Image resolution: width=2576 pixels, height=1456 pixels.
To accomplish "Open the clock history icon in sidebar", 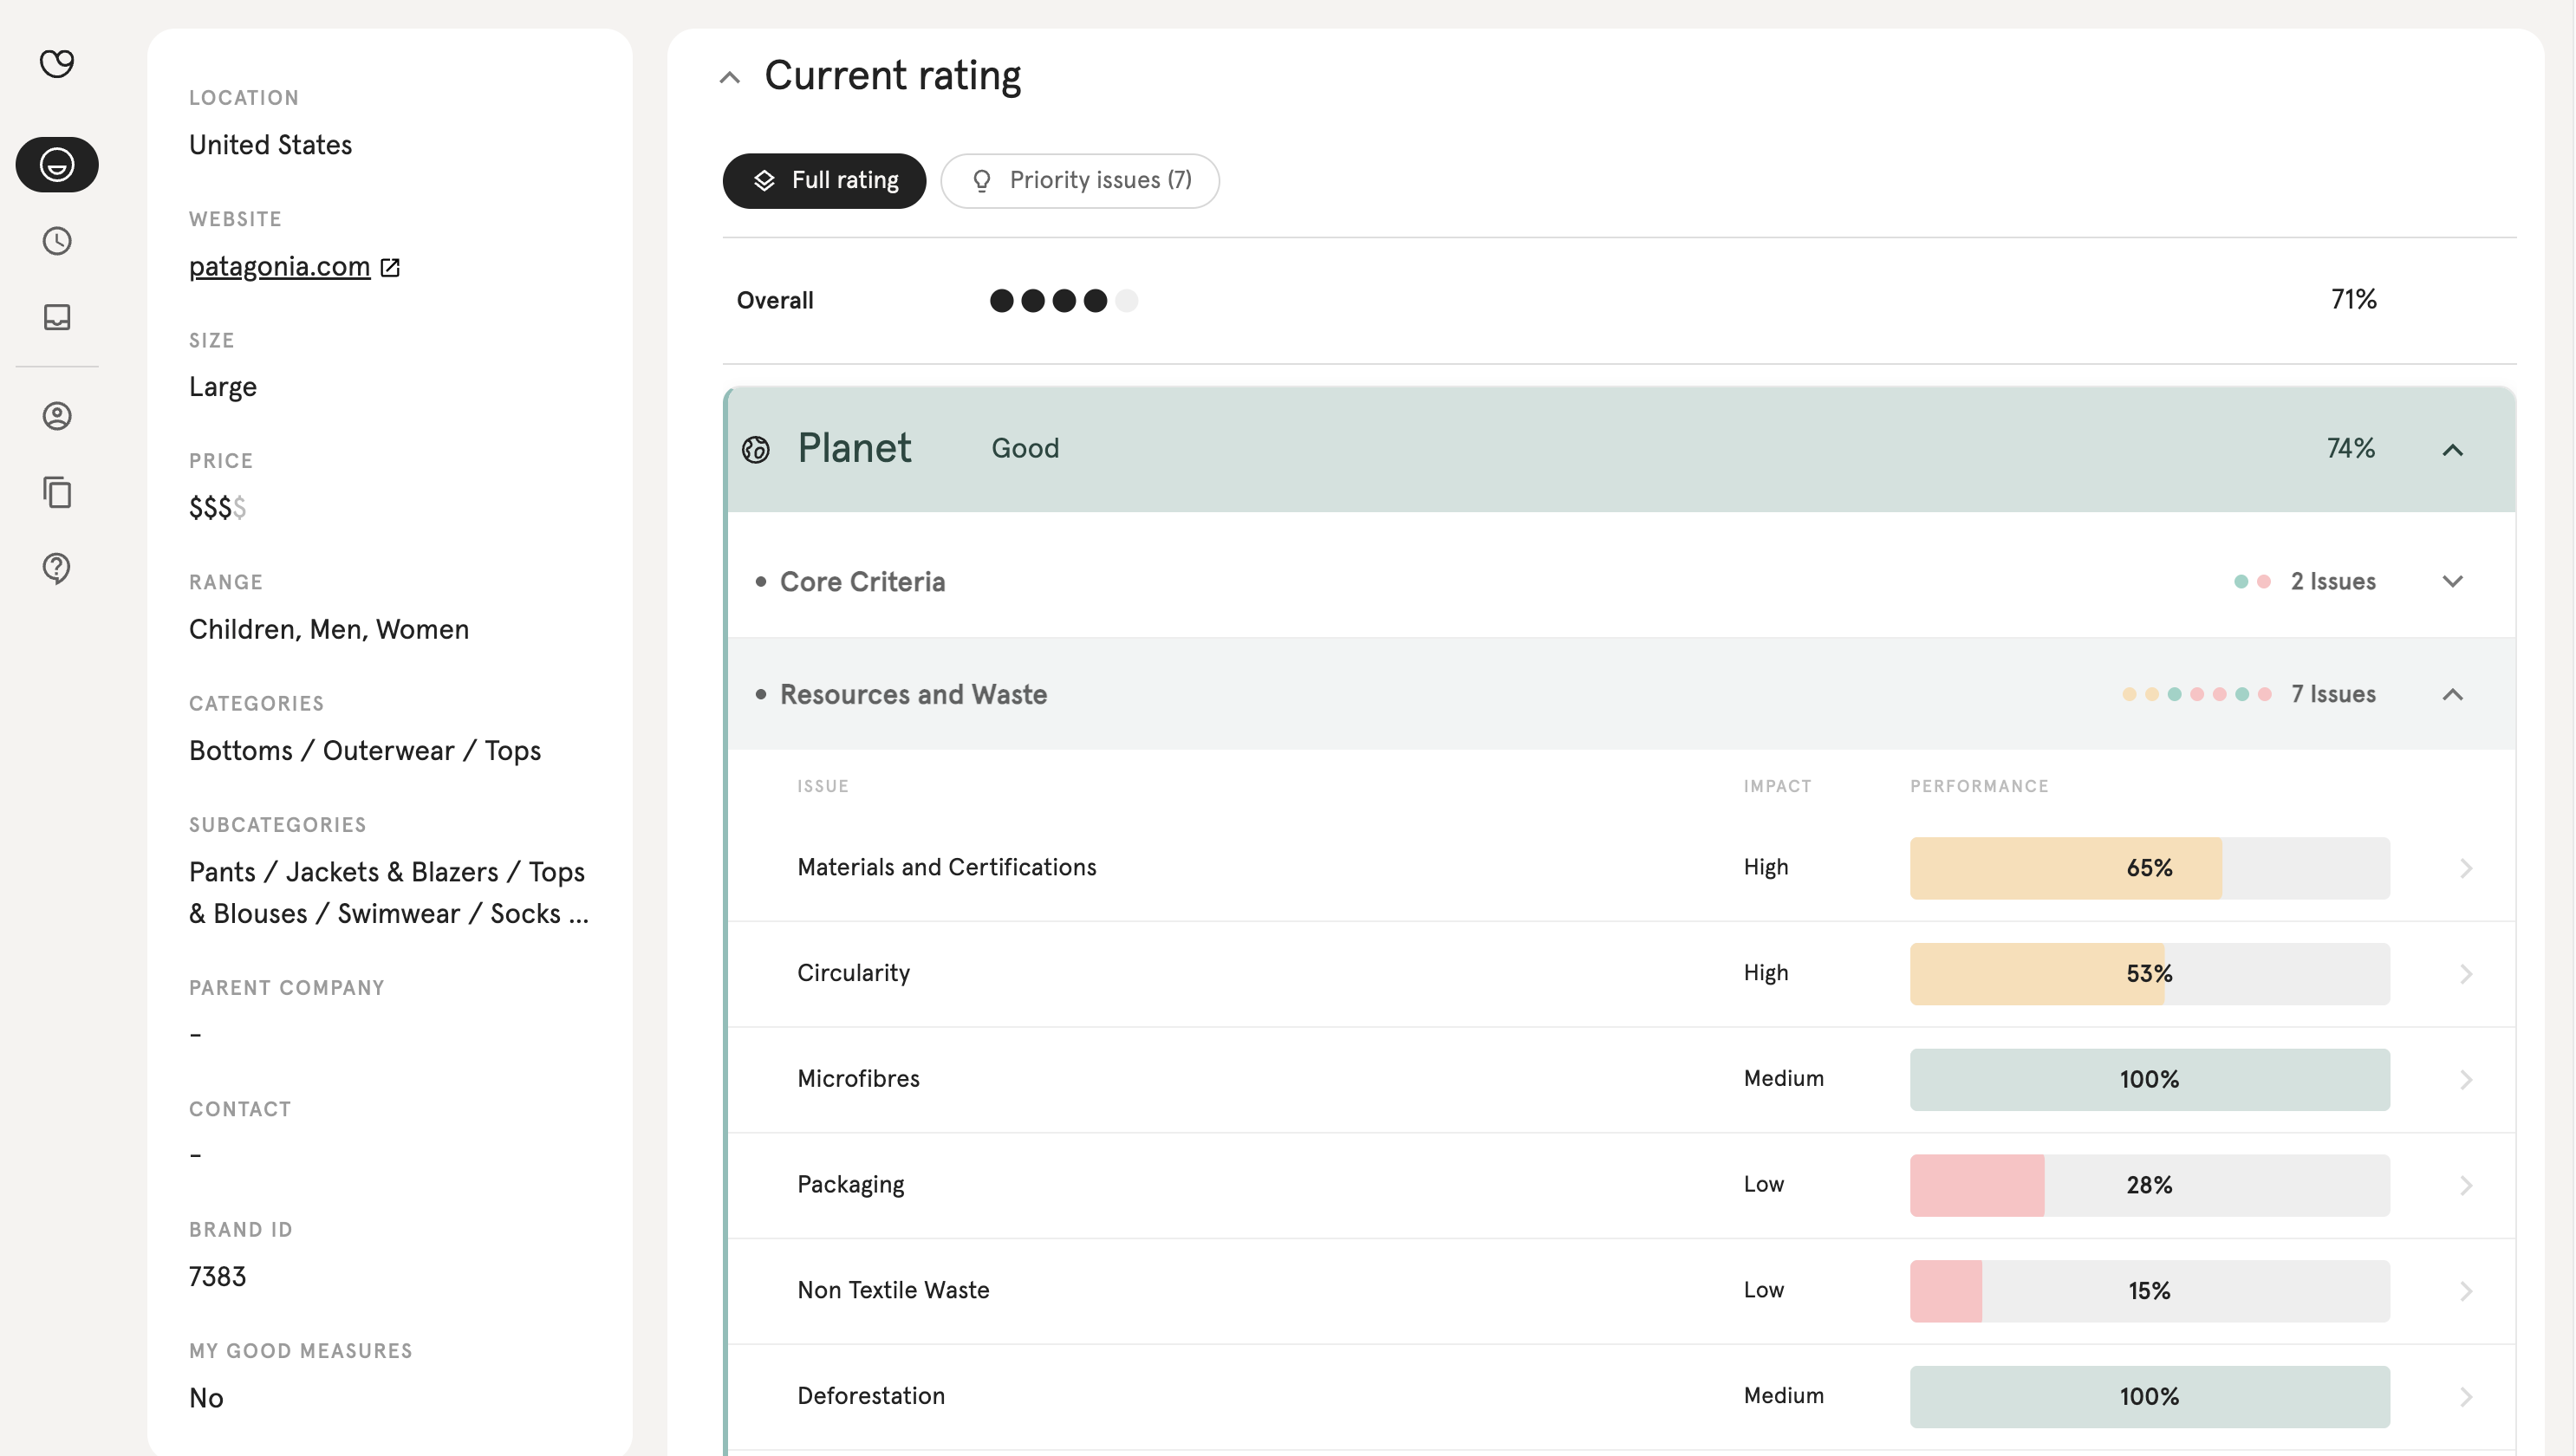I will [x=57, y=241].
